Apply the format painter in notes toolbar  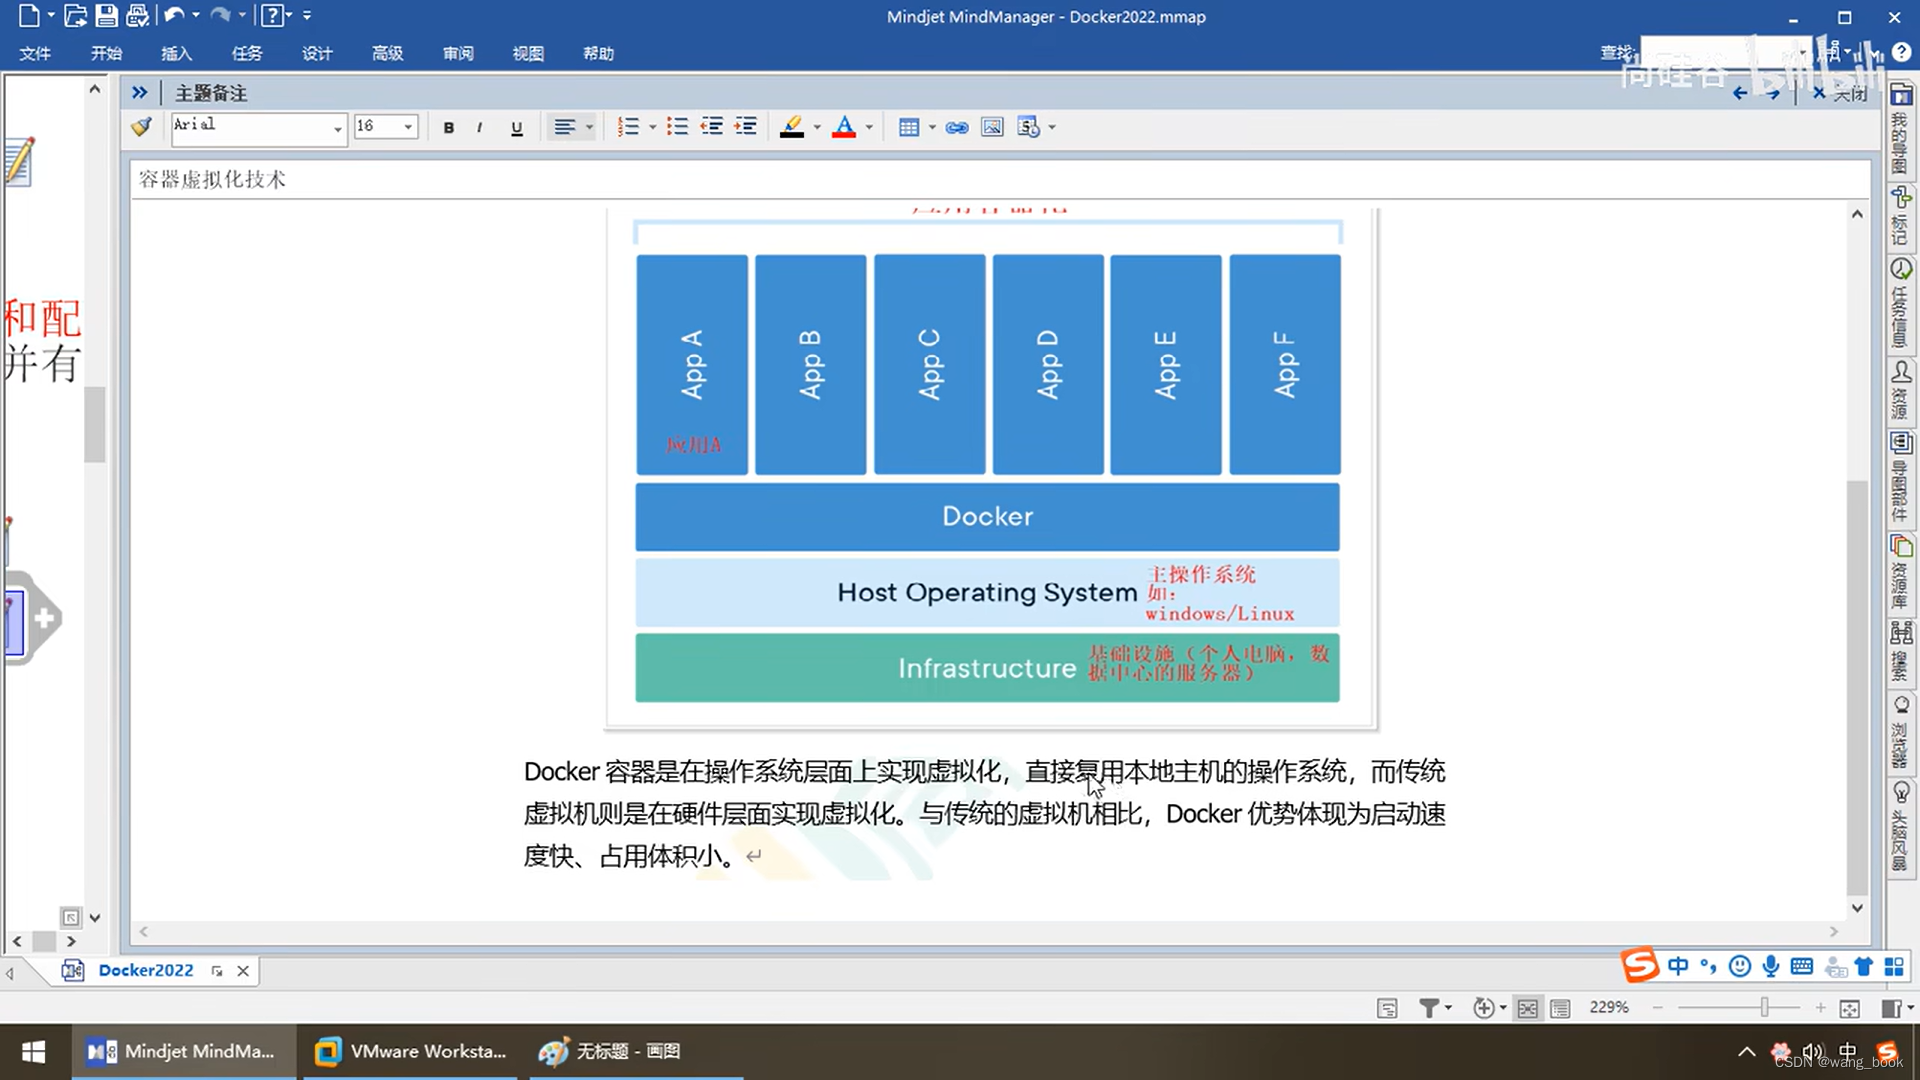pyautogui.click(x=142, y=127)
